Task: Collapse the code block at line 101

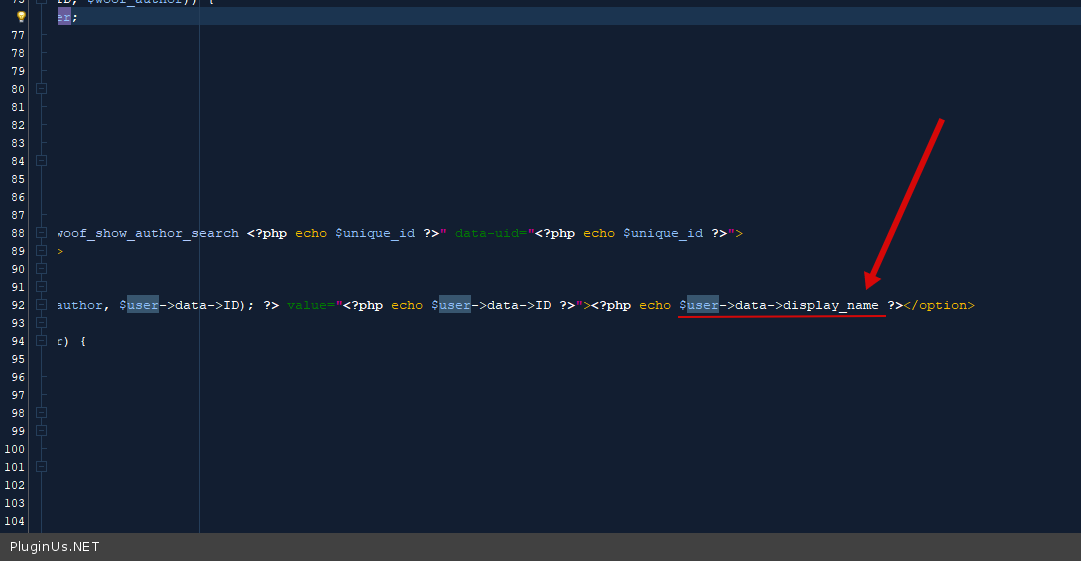Action: (41, 467)
